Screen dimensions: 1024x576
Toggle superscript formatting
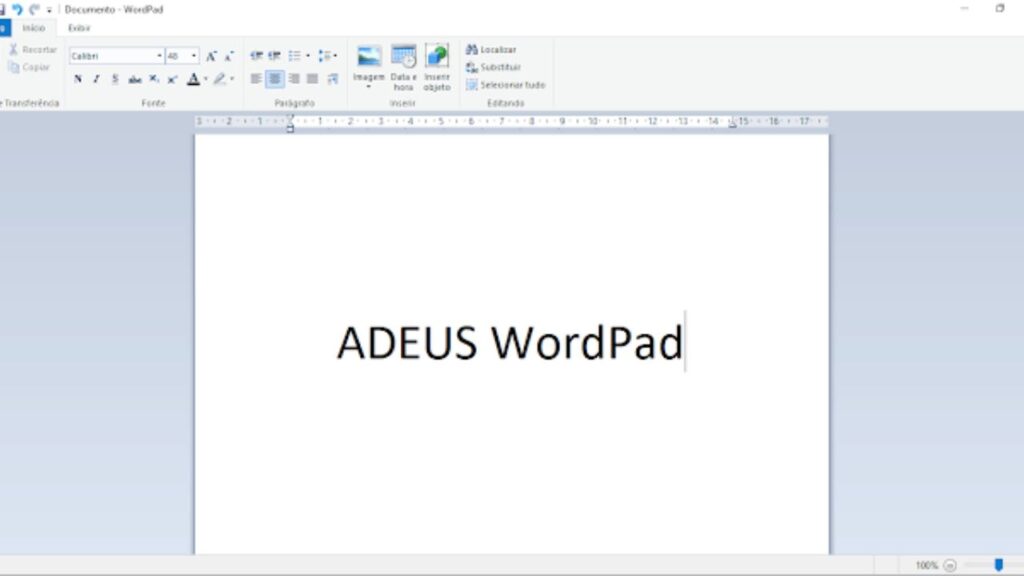tap(172, 79)
